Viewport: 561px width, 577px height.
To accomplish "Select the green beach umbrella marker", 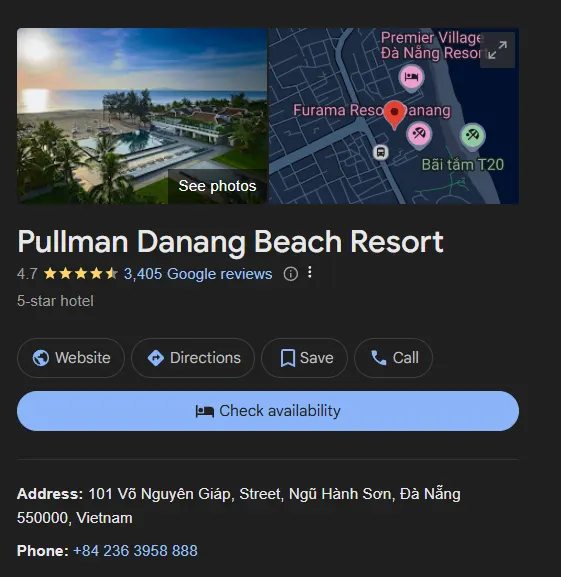I will [x=473, y=137].
